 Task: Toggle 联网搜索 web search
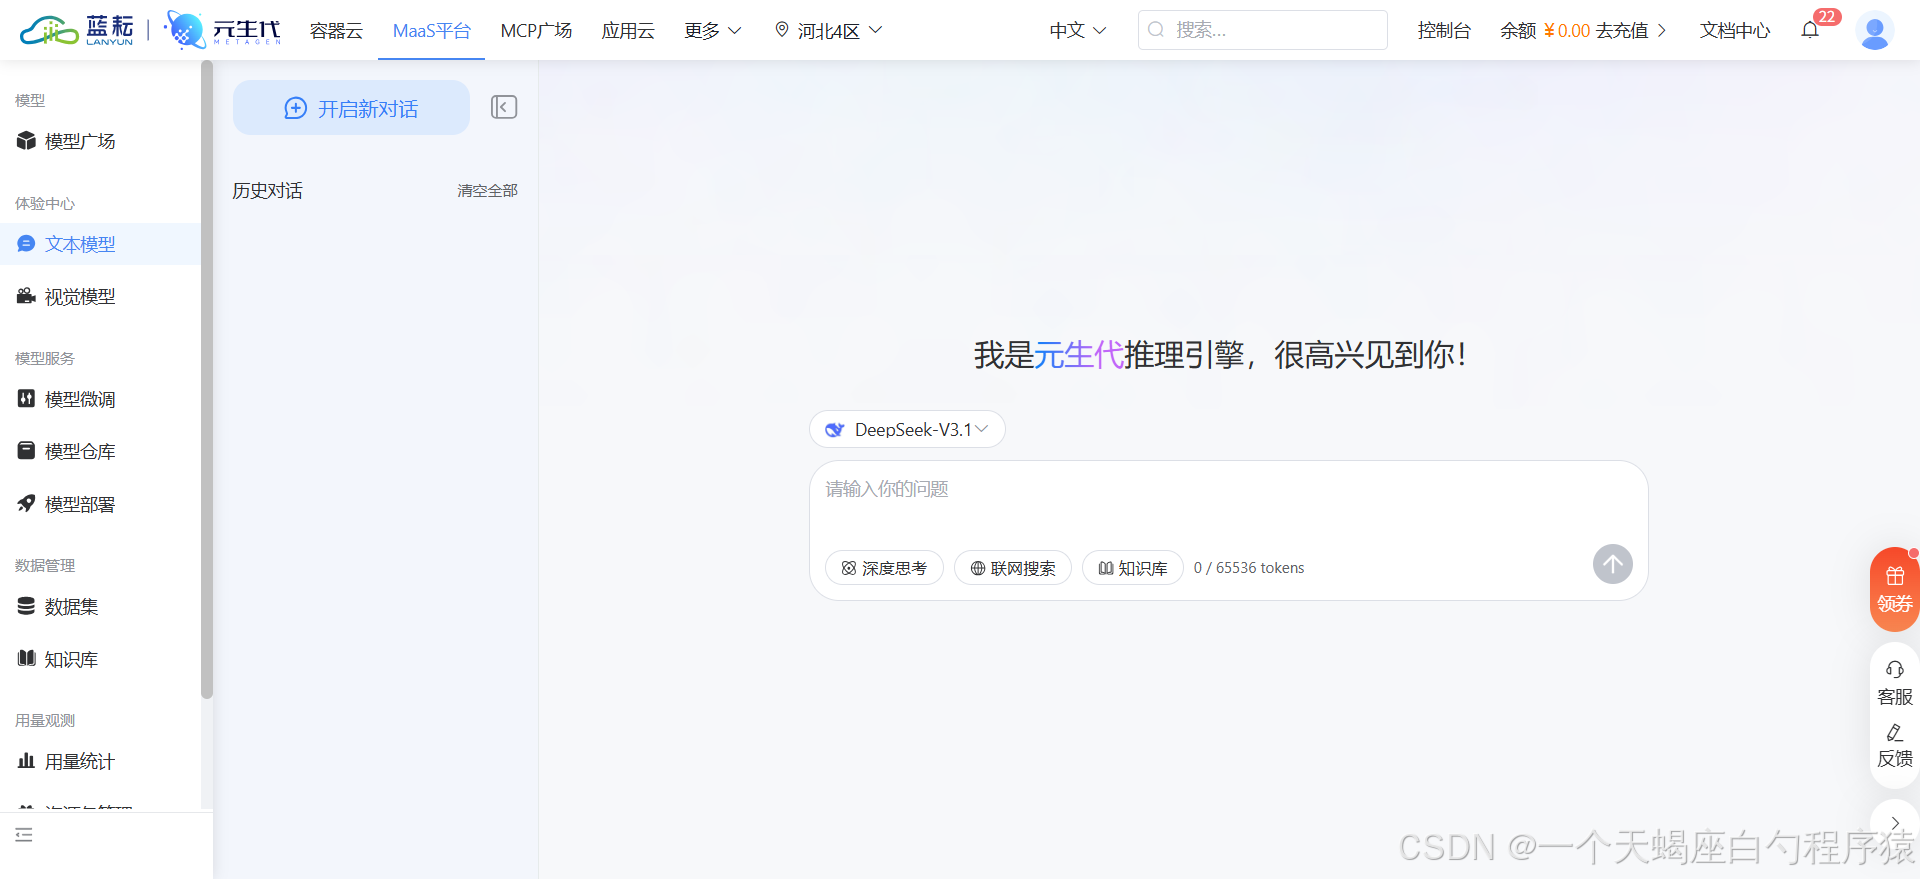1012,568
